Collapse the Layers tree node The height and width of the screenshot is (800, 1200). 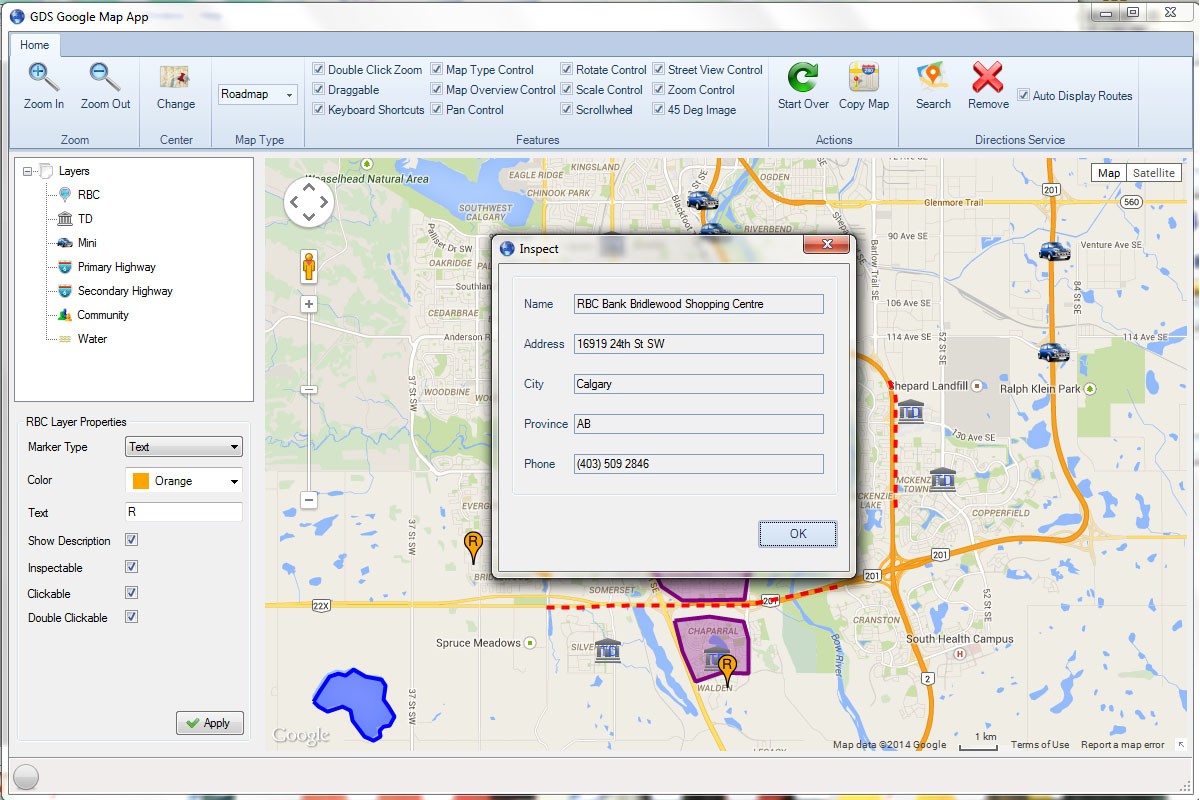(x=28, y=171)
